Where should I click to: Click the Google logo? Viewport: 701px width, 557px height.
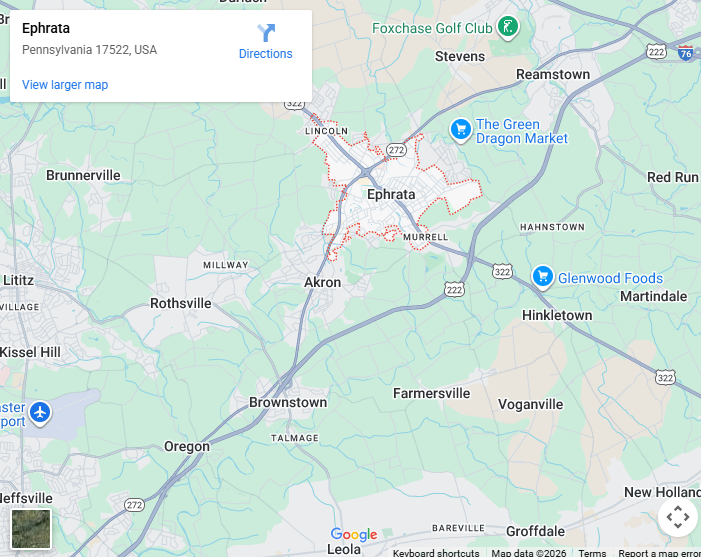click(354, 534)
